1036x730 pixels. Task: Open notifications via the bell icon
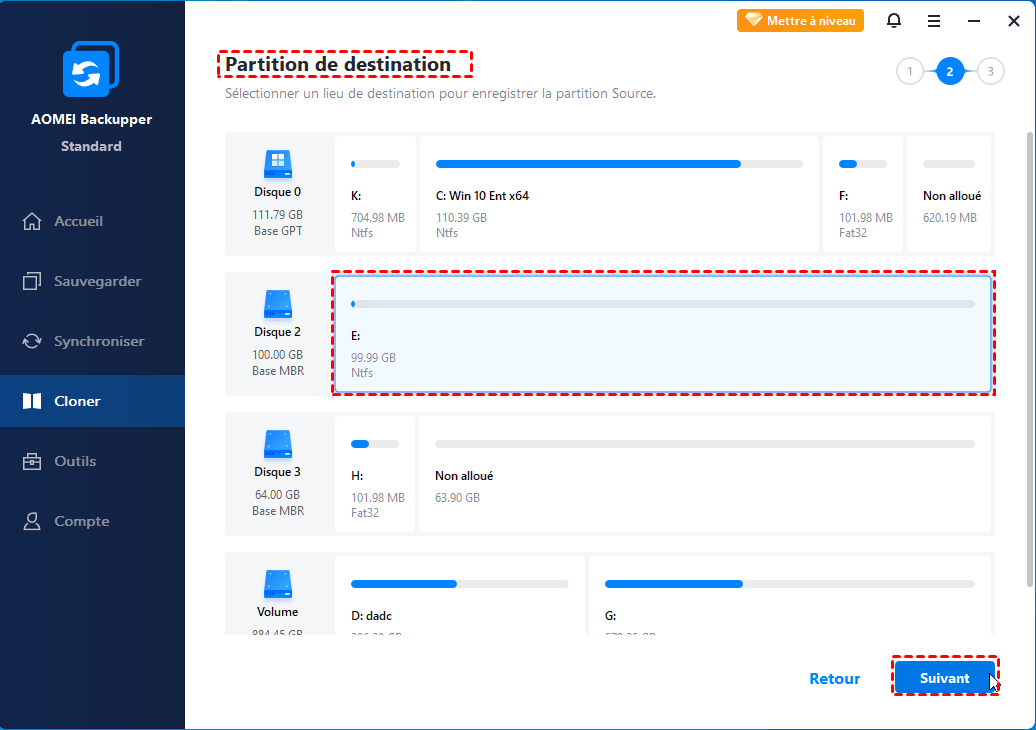tap(894, 20)
